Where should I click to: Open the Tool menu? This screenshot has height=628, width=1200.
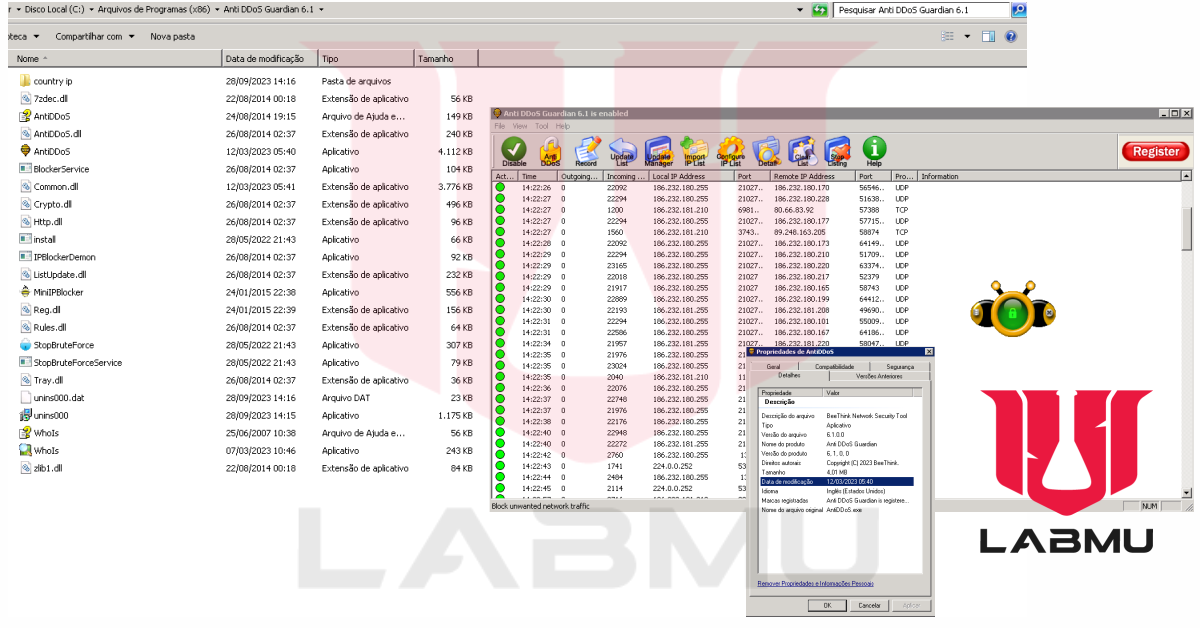coord(542,126)
